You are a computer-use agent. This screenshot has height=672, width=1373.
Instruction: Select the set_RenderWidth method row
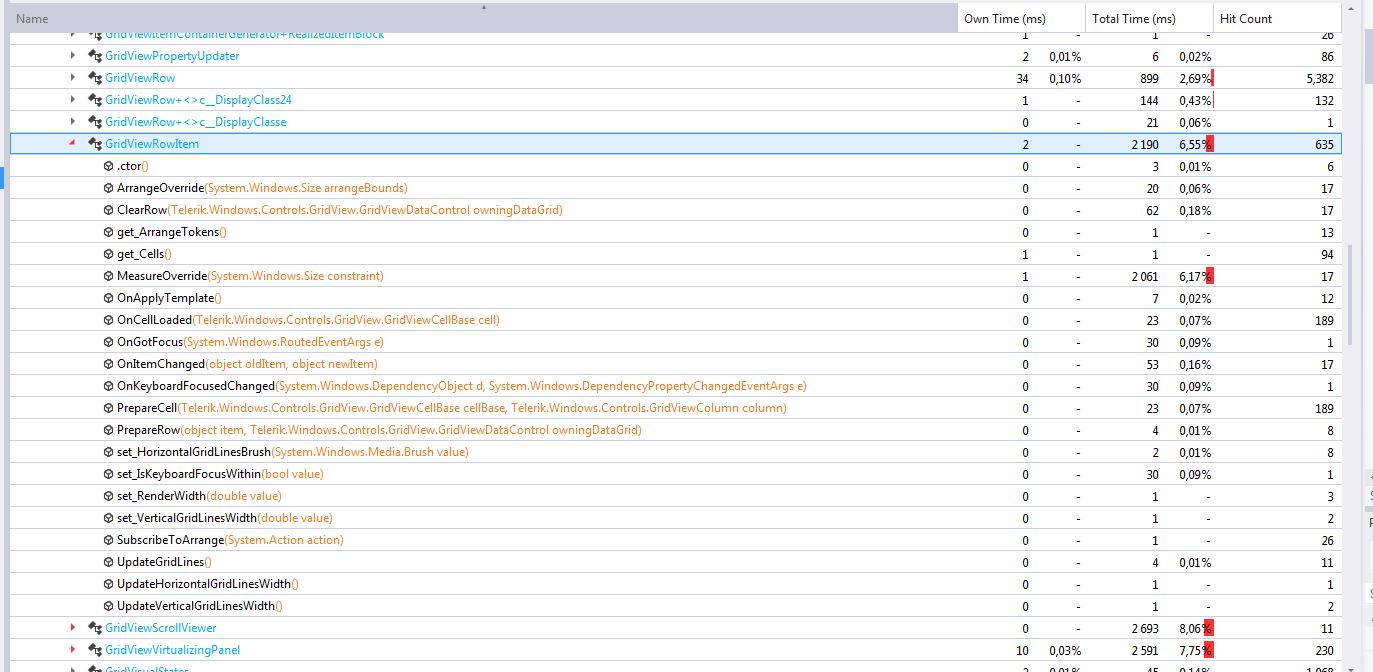[675, 496]
